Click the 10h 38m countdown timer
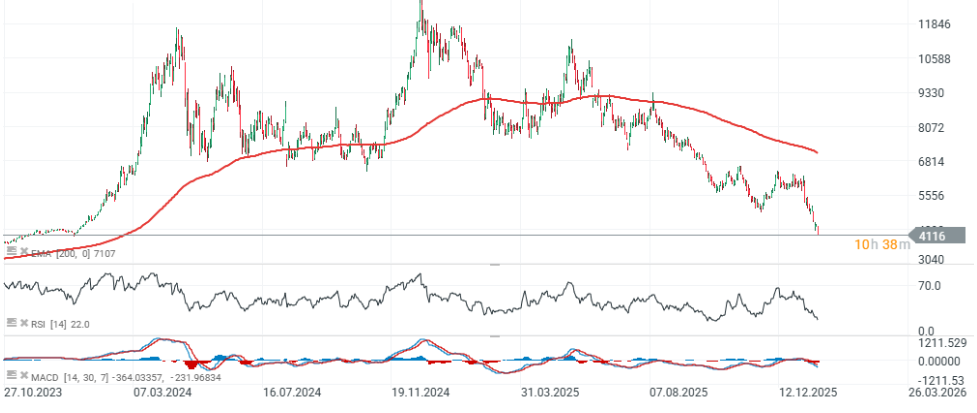The height and width of the screenshot is (413, 977). 882,245
